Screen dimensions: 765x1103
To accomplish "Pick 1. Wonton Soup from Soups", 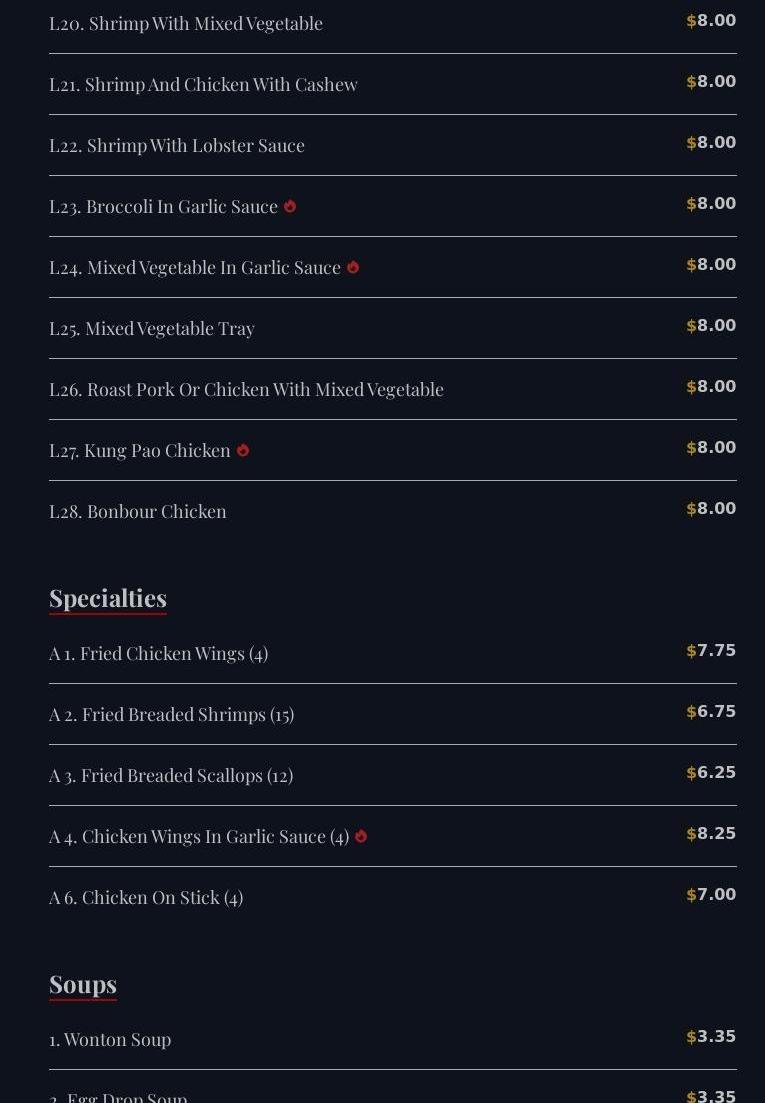I will 110,1039.
